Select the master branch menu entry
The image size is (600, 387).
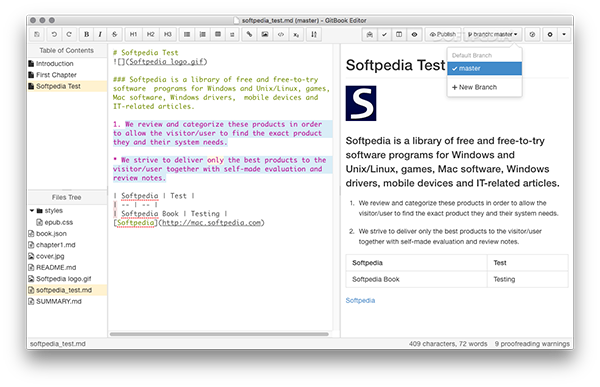coord(484,69)
